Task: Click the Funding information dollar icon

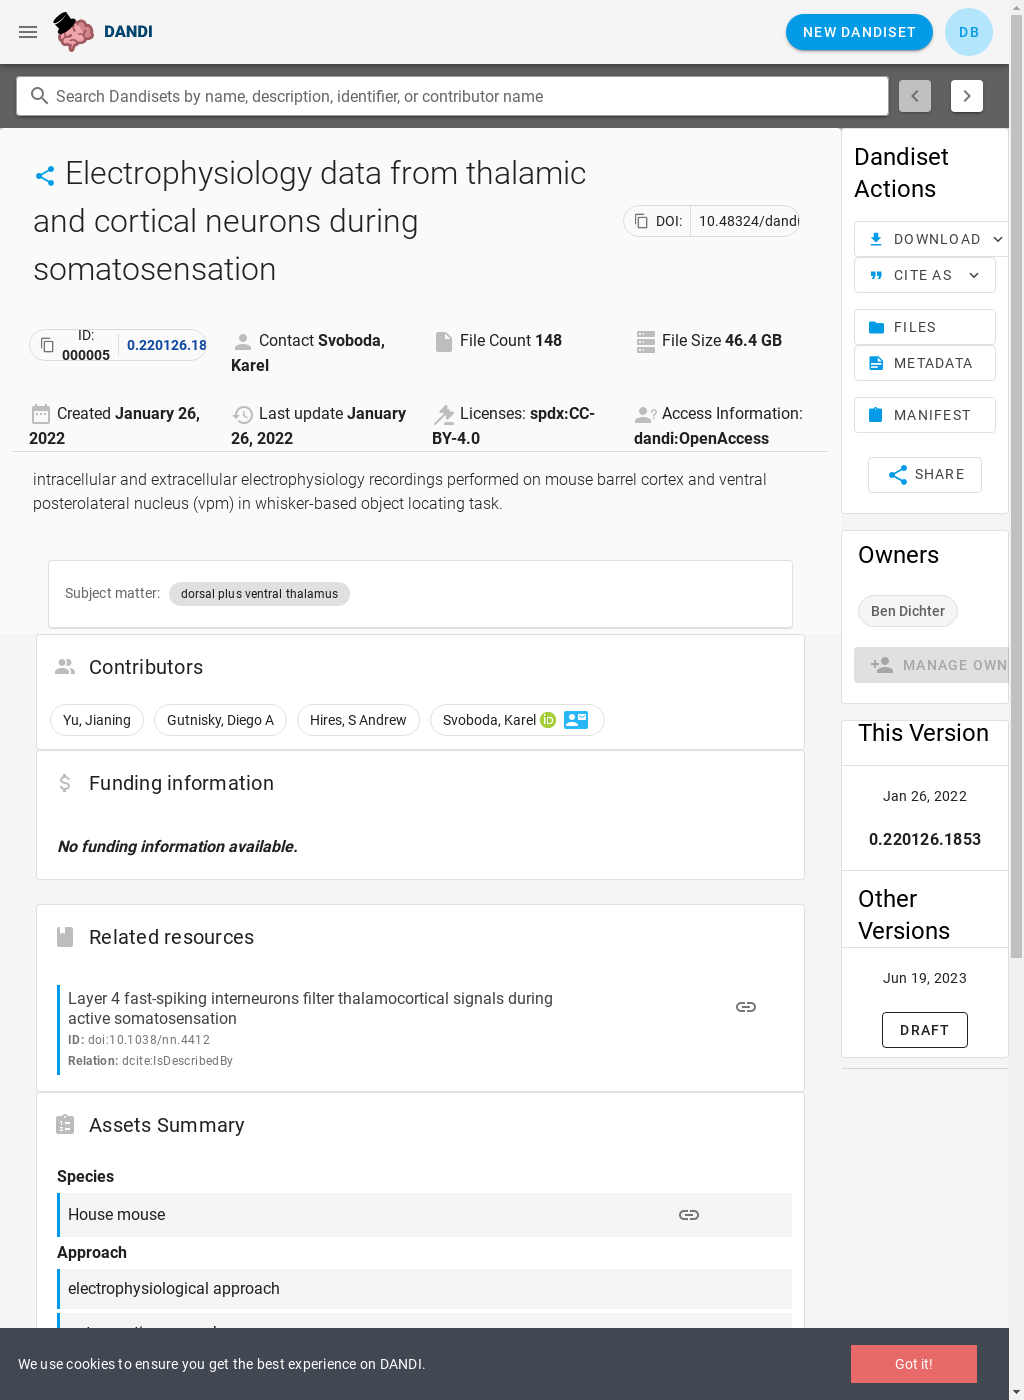Action: 65,783
